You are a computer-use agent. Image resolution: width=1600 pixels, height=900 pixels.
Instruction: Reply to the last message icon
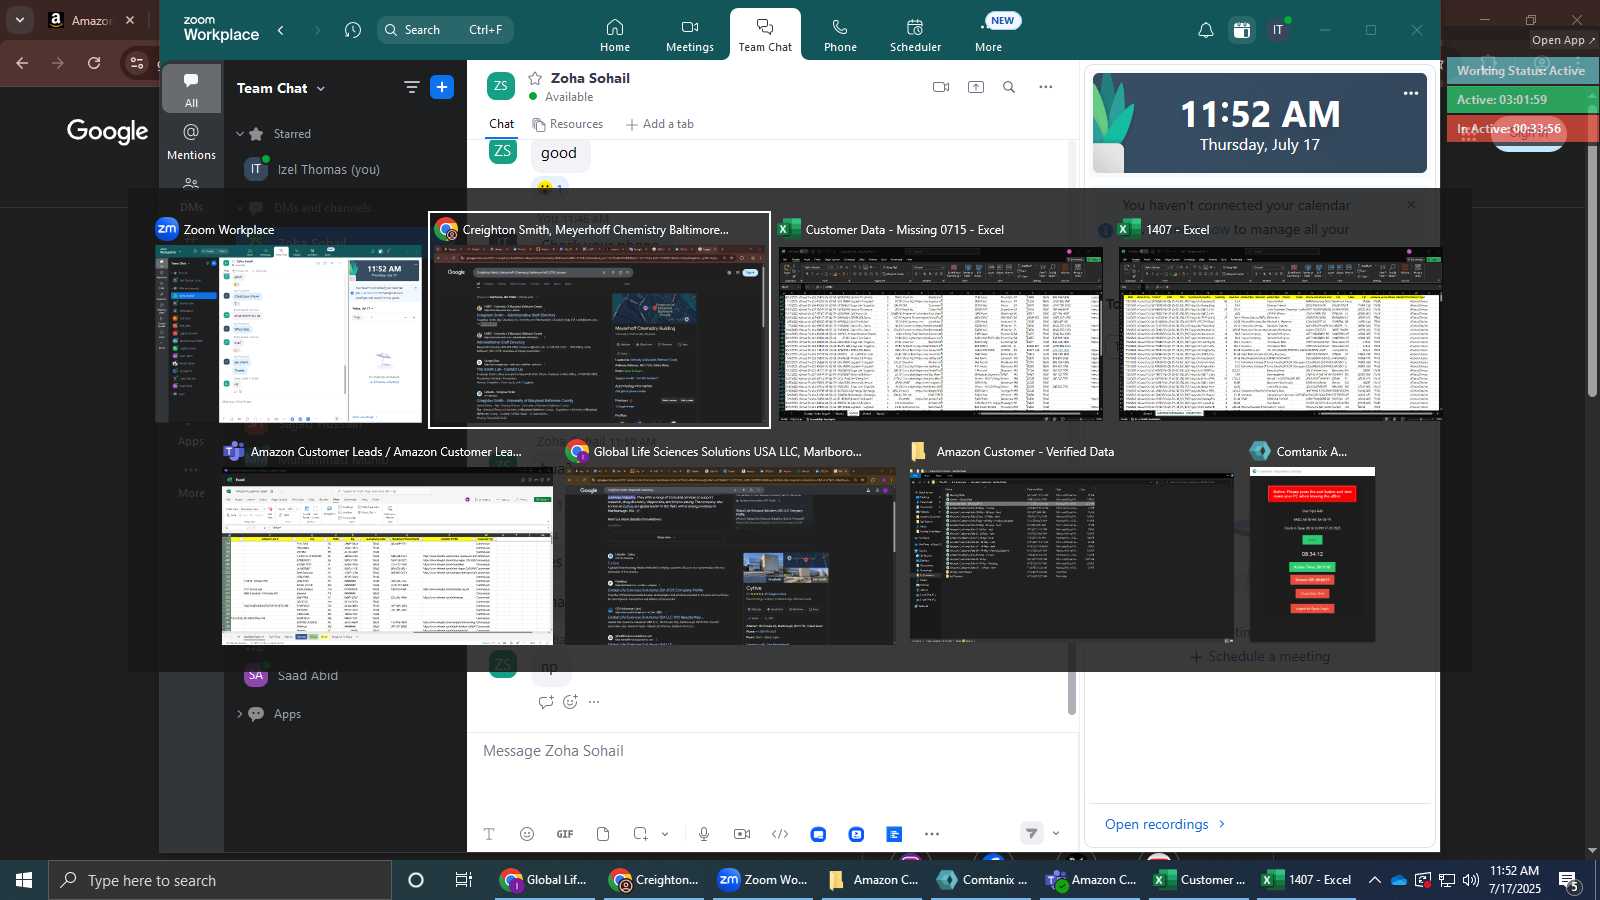coord(546,702)
